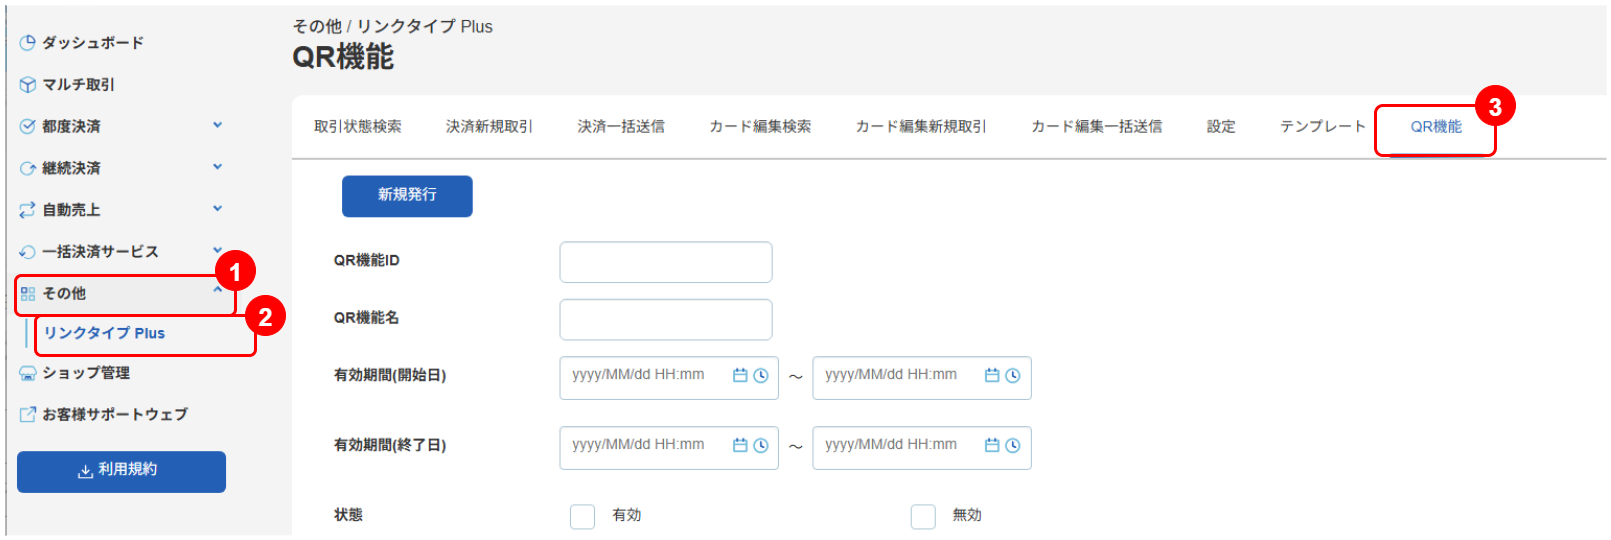Image resolution: width=1611 pixels, height=540 pixels.
Task: Click the 都度決済 check-circle icon
Action: 28,127
